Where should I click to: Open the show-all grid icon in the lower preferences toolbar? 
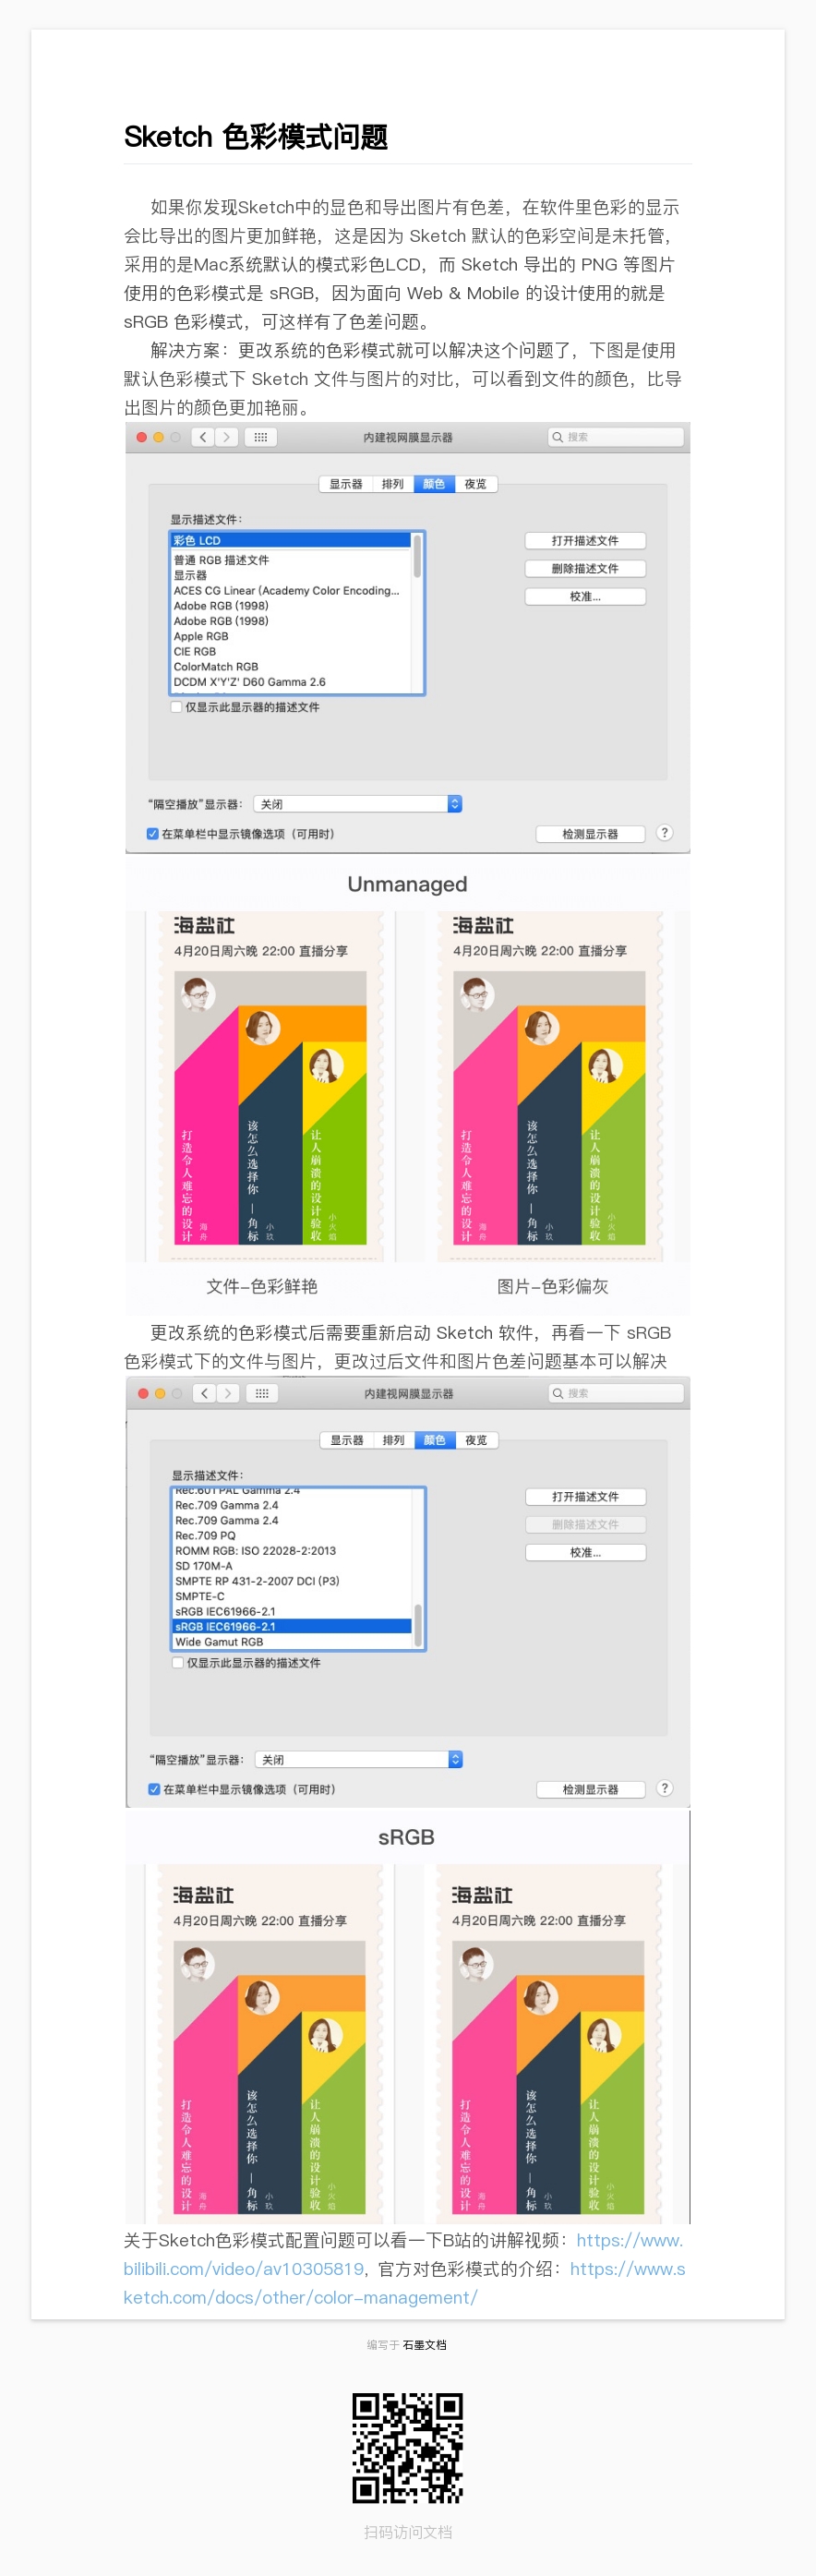coord(262,1393)
